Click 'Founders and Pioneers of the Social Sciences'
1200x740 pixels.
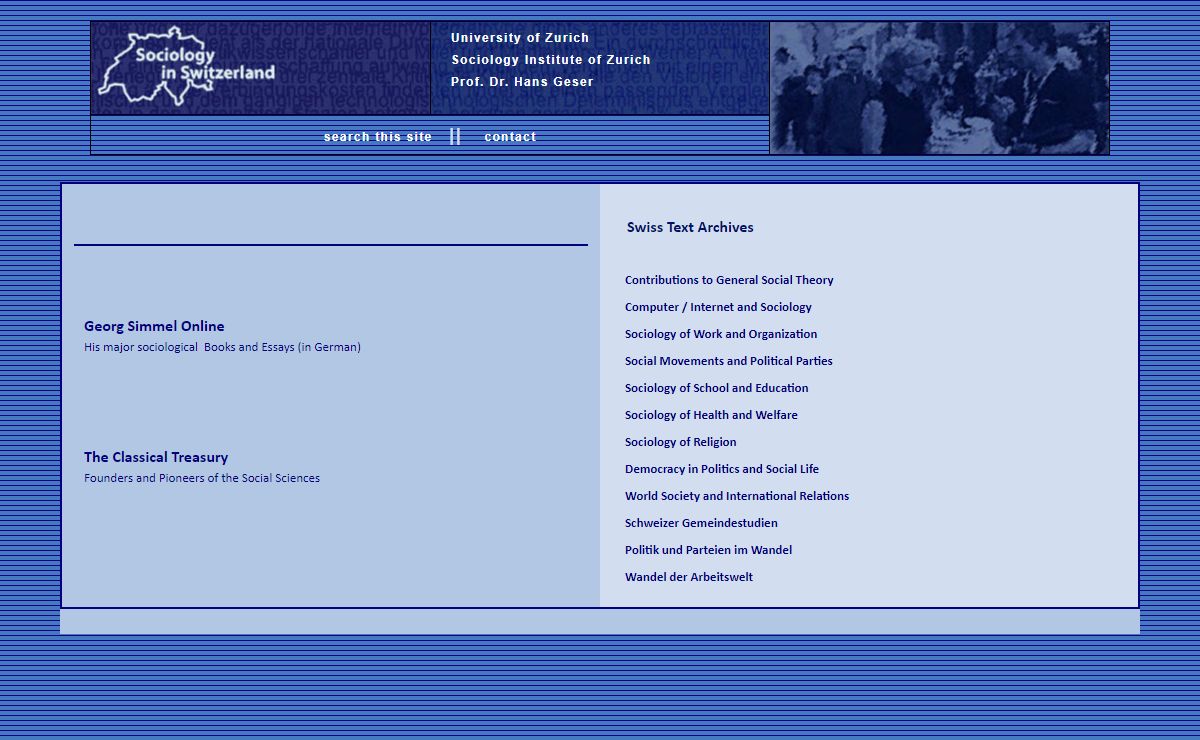202,478
